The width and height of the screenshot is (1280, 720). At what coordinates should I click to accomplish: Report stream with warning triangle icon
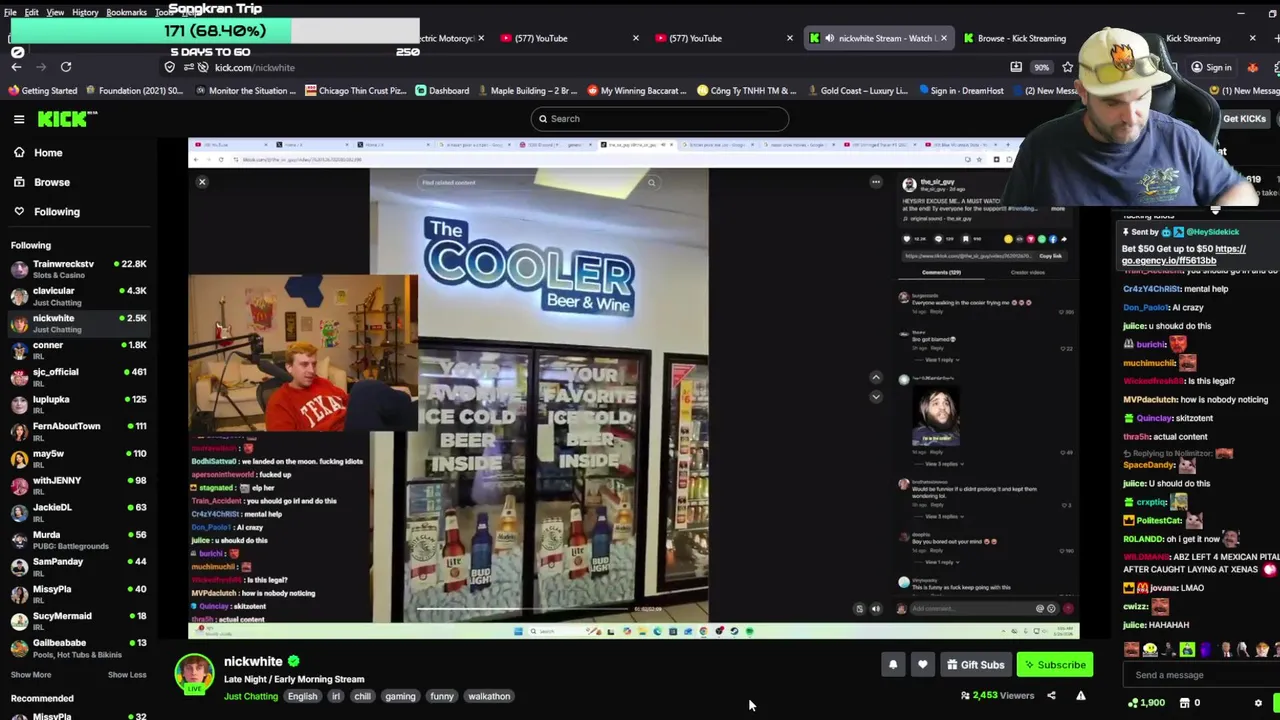coord(1081,696)
